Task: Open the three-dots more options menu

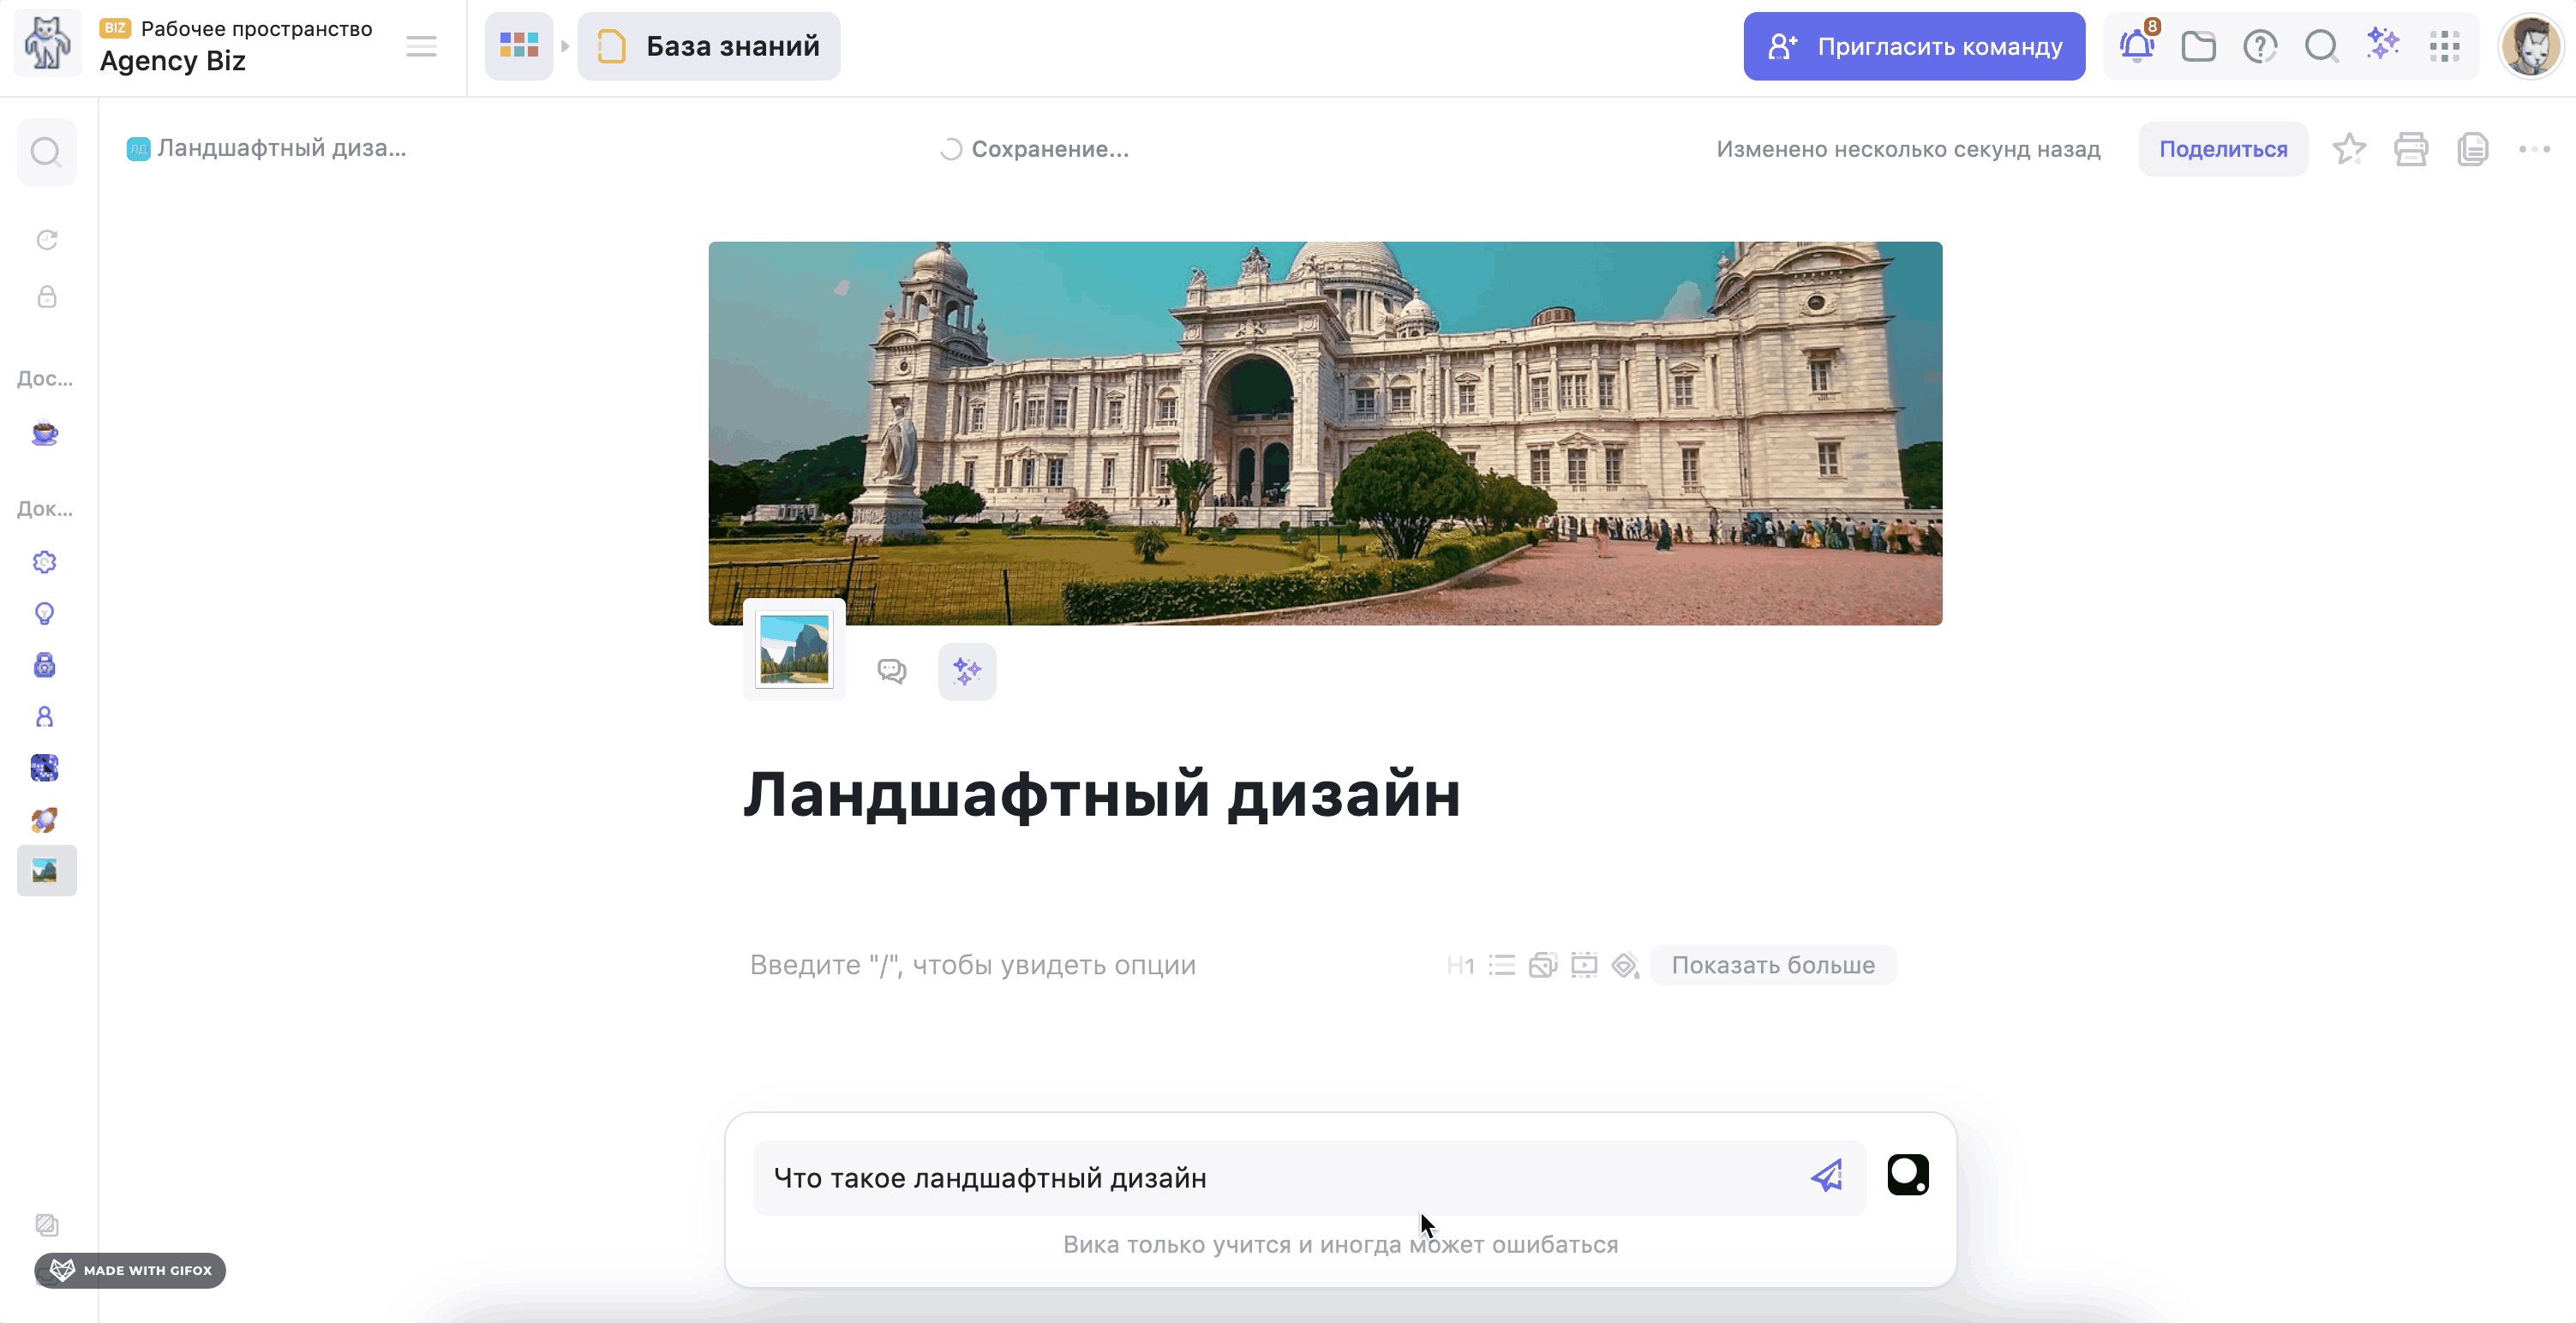Action: pyautogui.click(x=2534, y=149)
